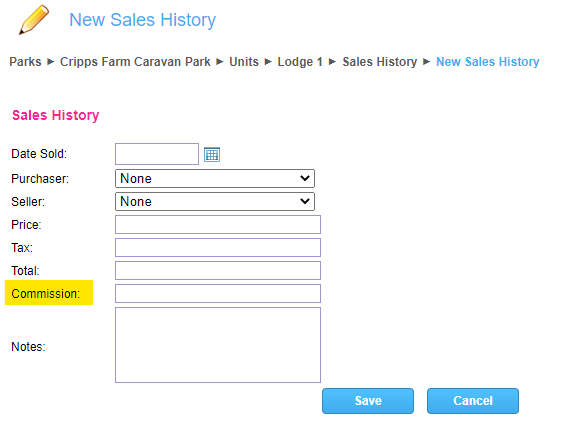Click New Sales History breadcrumb
Image resolution: width=576 pixels, height=441 pixels.
[x=488, y=62]
